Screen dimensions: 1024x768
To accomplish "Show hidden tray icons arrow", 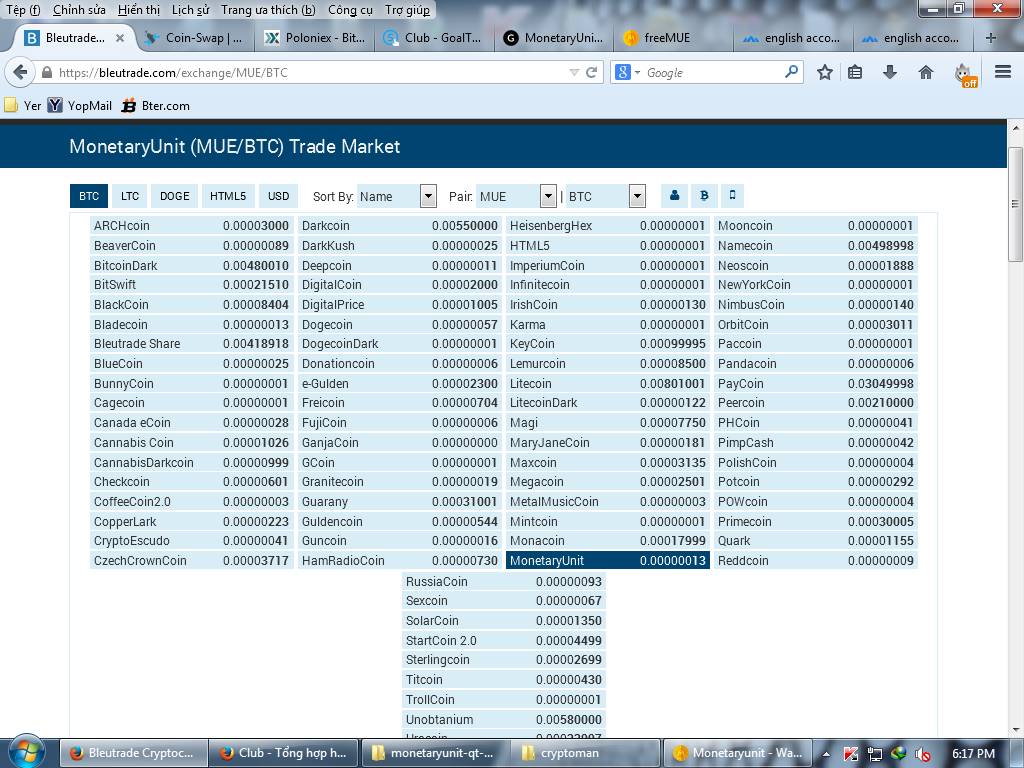I will click(x=826, y=754).
